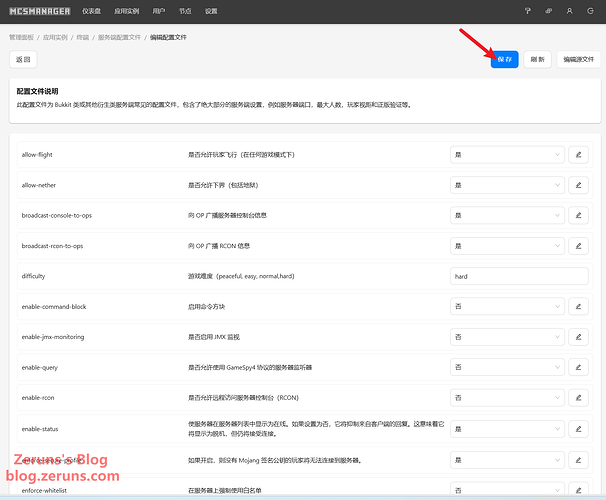The height and width of the screenshot is (500, 606).
Task: Open the 节点 menu in the top bar
Action: (x=185, y=11)
